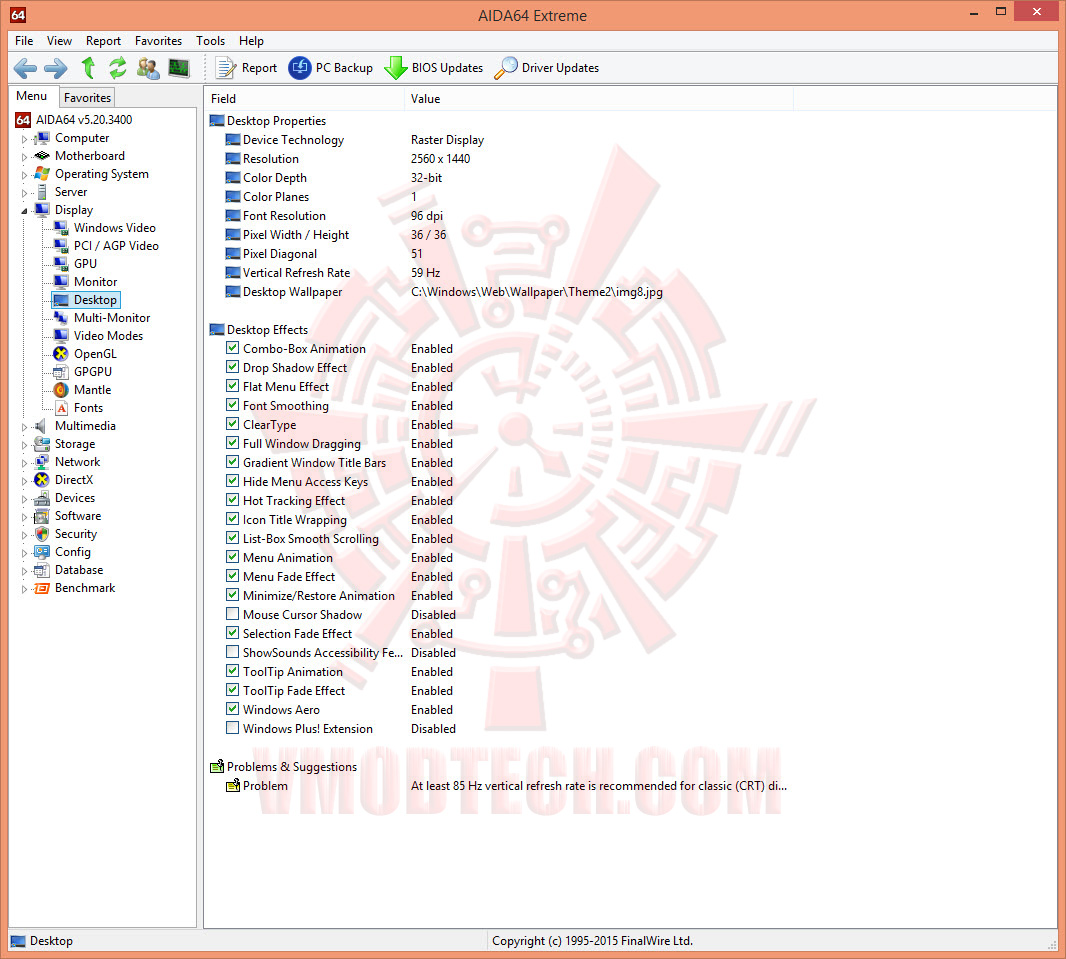Click the Storage drive icon

coord(42,444)
